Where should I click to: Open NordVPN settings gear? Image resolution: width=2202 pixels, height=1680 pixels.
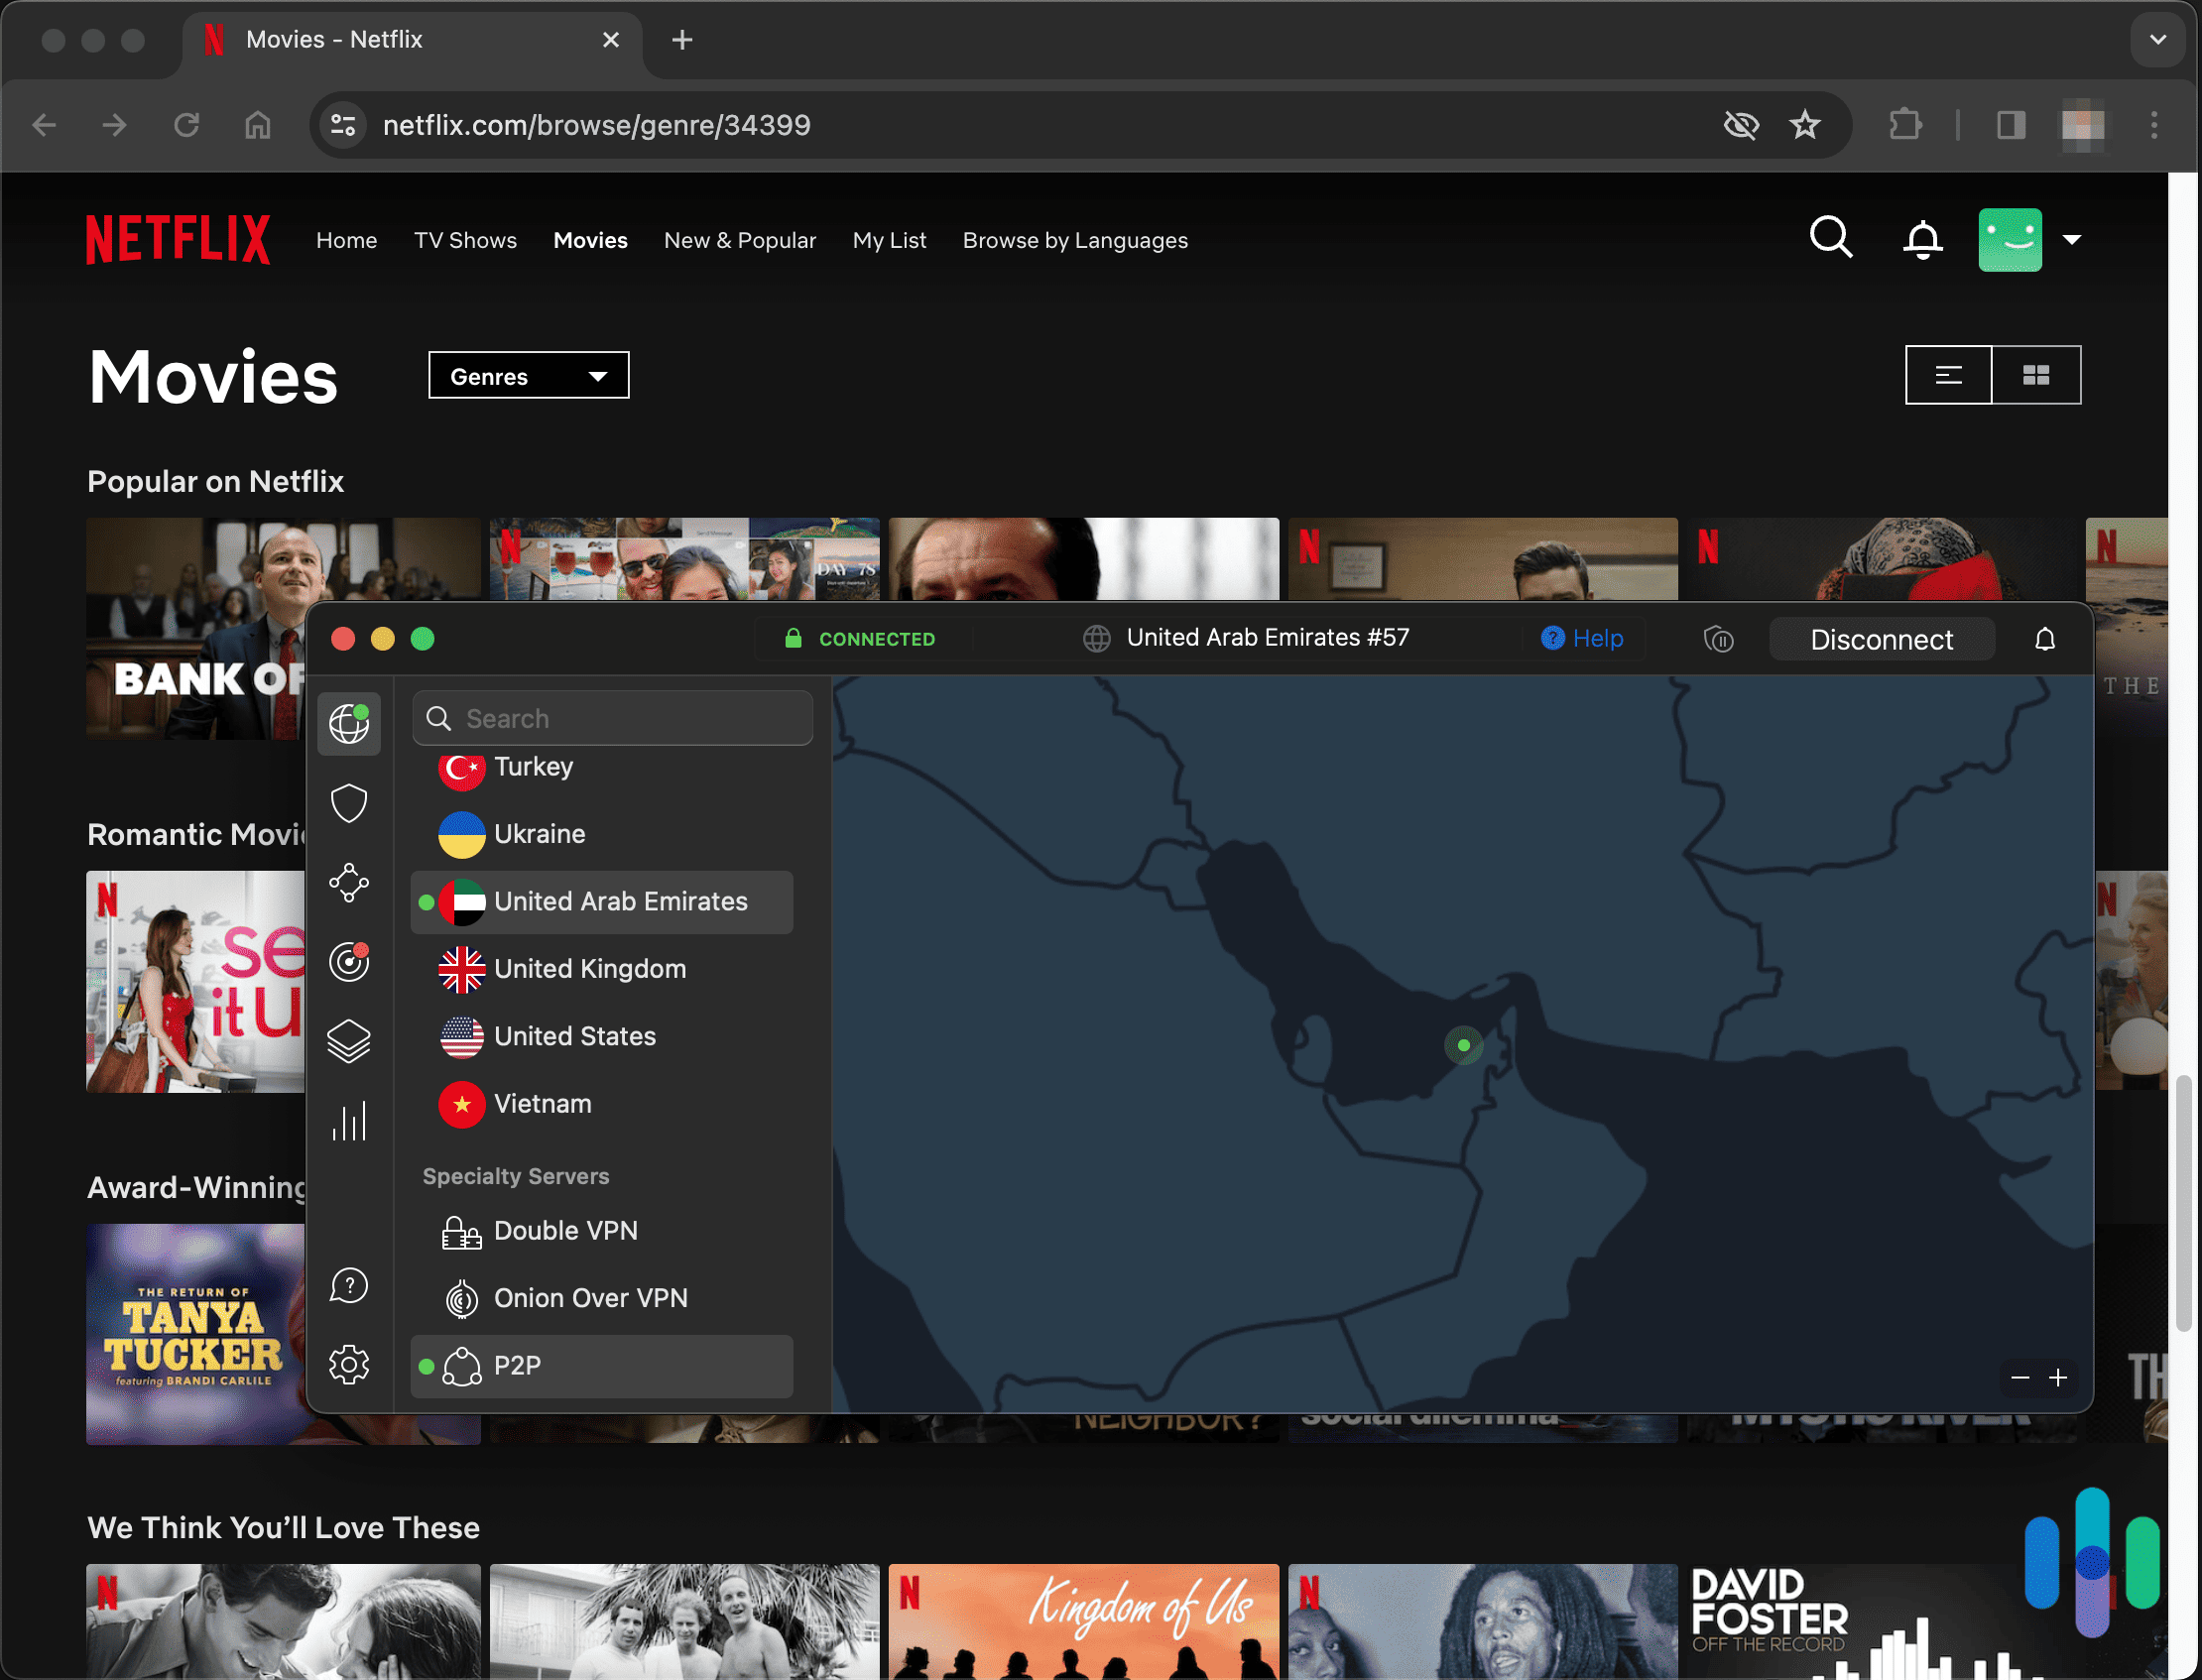point(349,1364)
